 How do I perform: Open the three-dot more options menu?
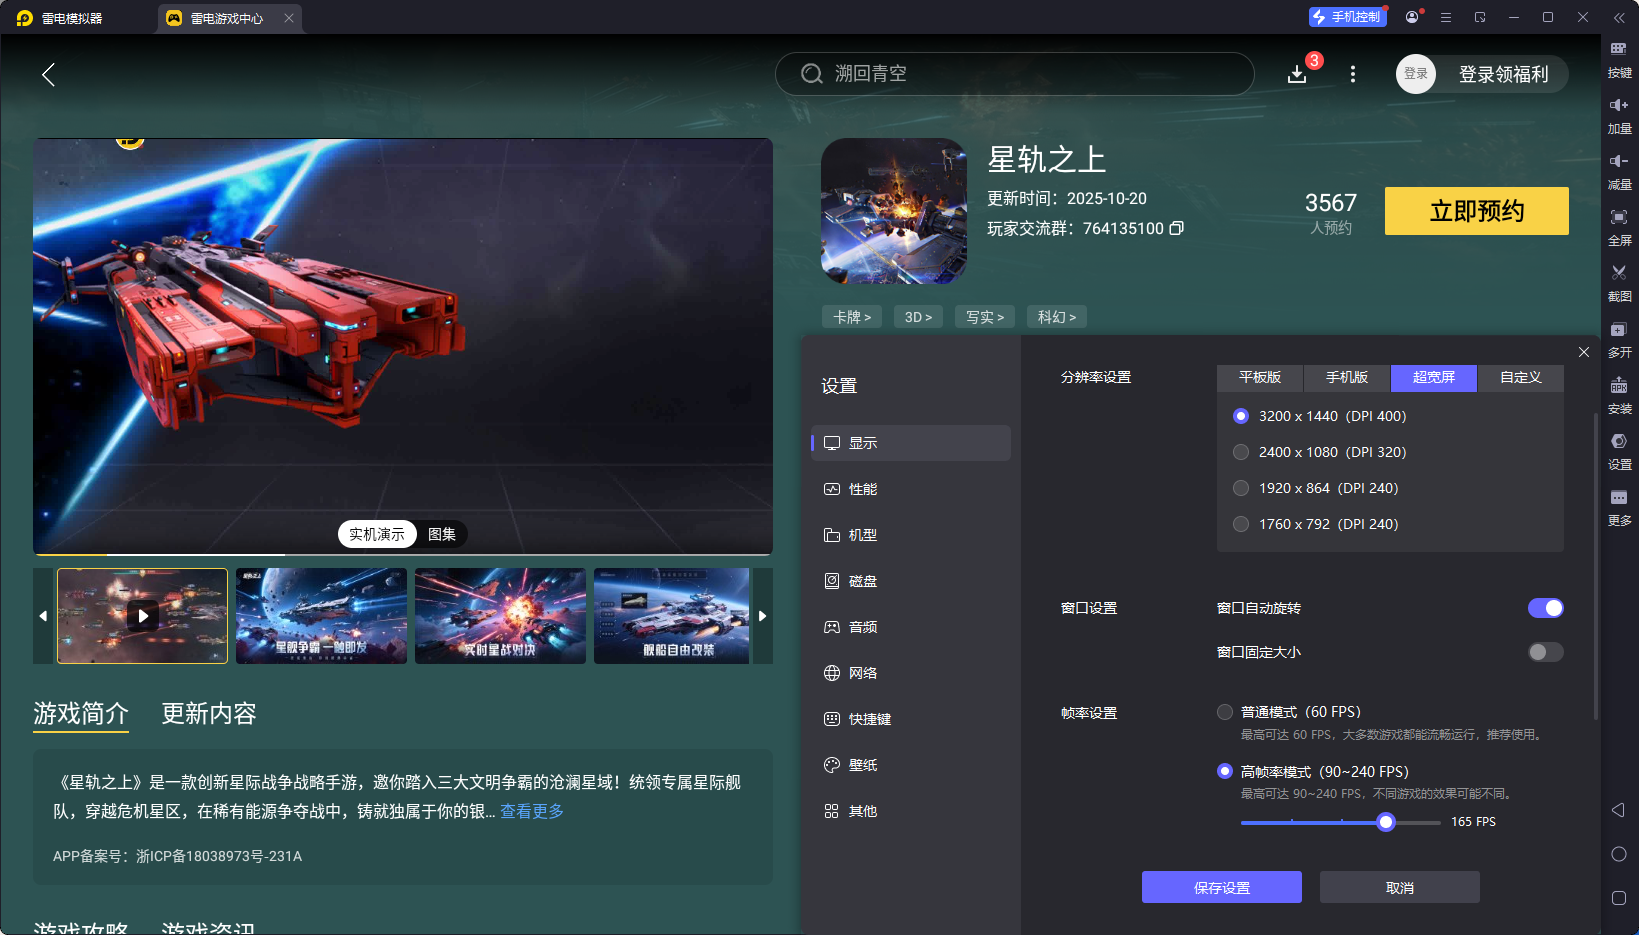1353,74
